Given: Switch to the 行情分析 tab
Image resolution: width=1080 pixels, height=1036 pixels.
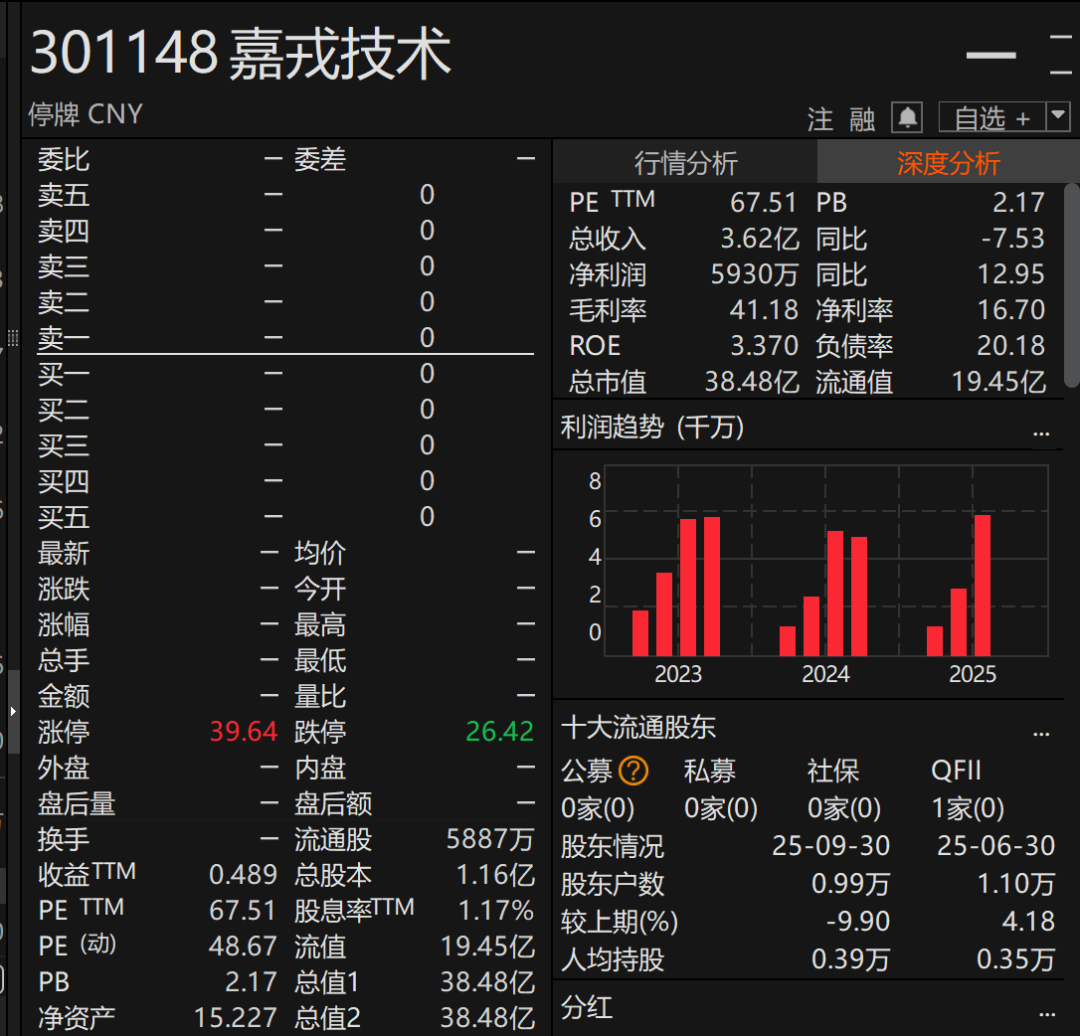Looking at the screenshot, I should 686,163.
